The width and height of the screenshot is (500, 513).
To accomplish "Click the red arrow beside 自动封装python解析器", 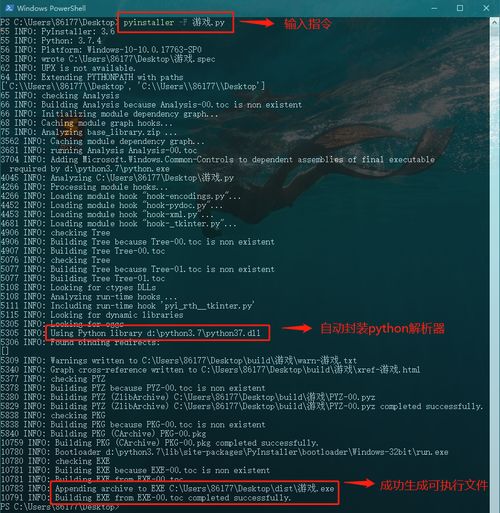I will point(297,328).
